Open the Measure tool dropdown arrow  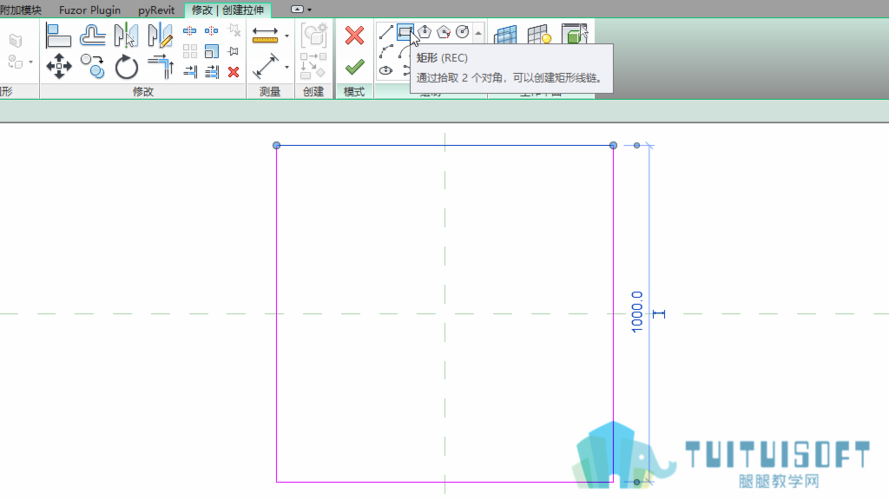(x=287, y=36)
